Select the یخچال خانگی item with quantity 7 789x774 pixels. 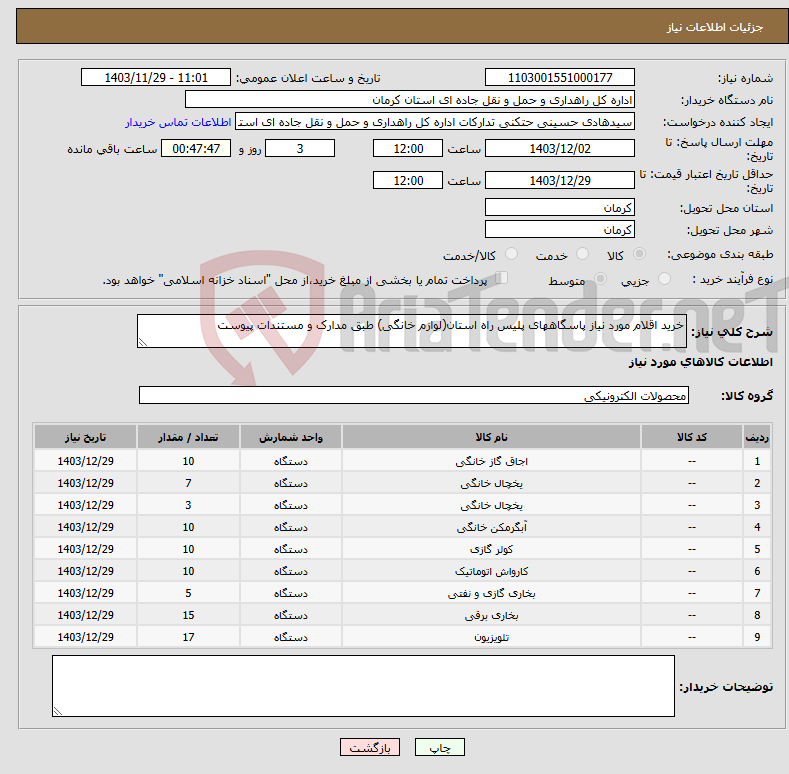coord(491,483)
